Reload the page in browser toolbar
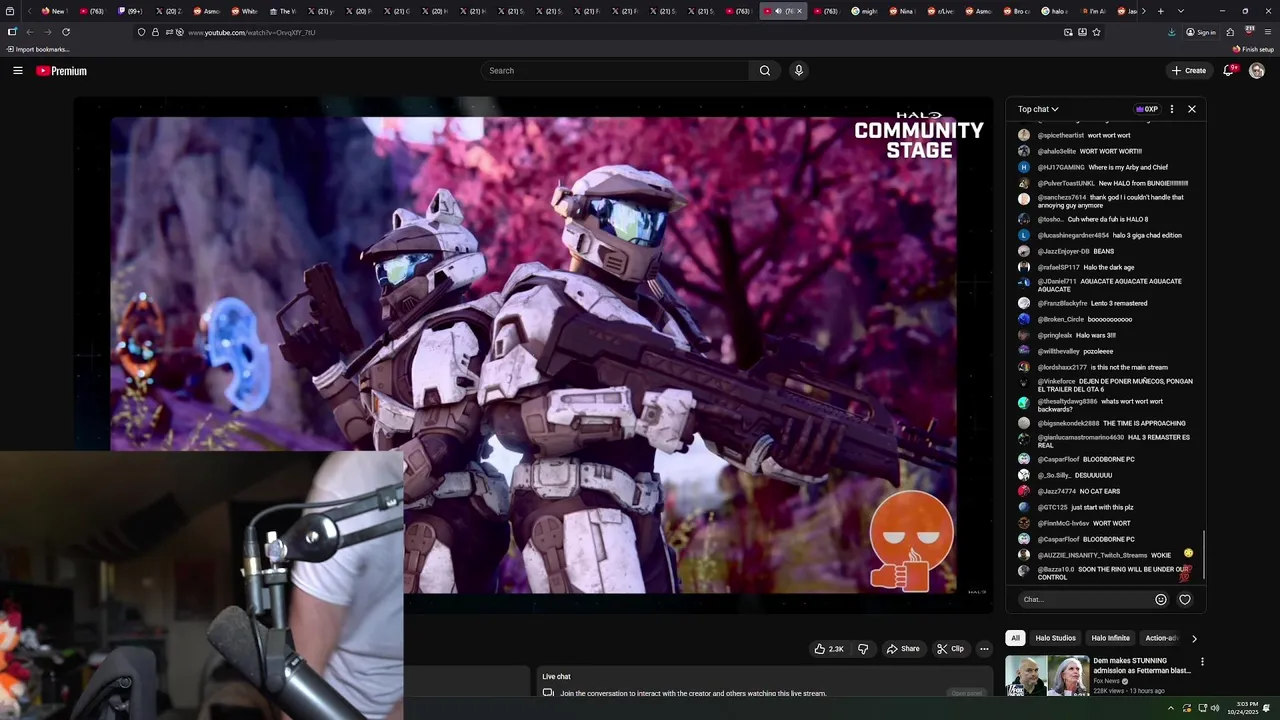 coord(66,32)
